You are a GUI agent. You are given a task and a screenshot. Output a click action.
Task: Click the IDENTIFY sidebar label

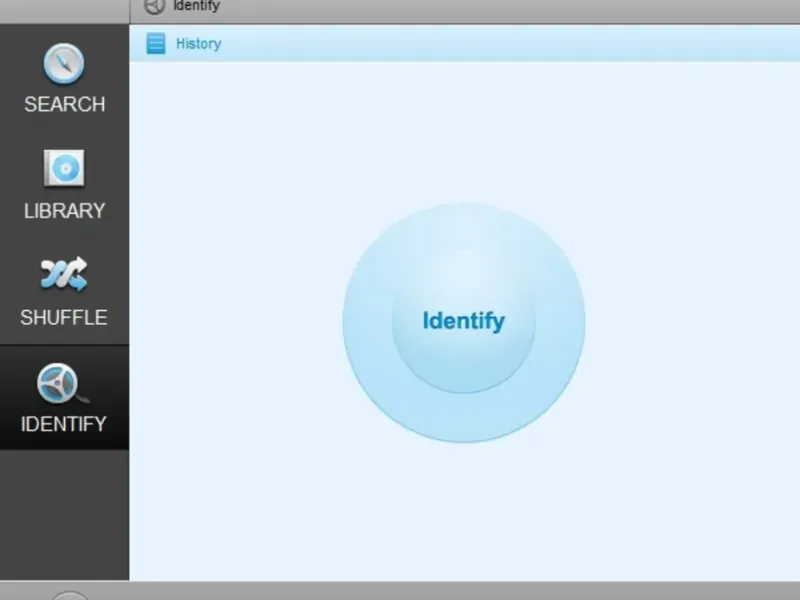tap(64, 424)
